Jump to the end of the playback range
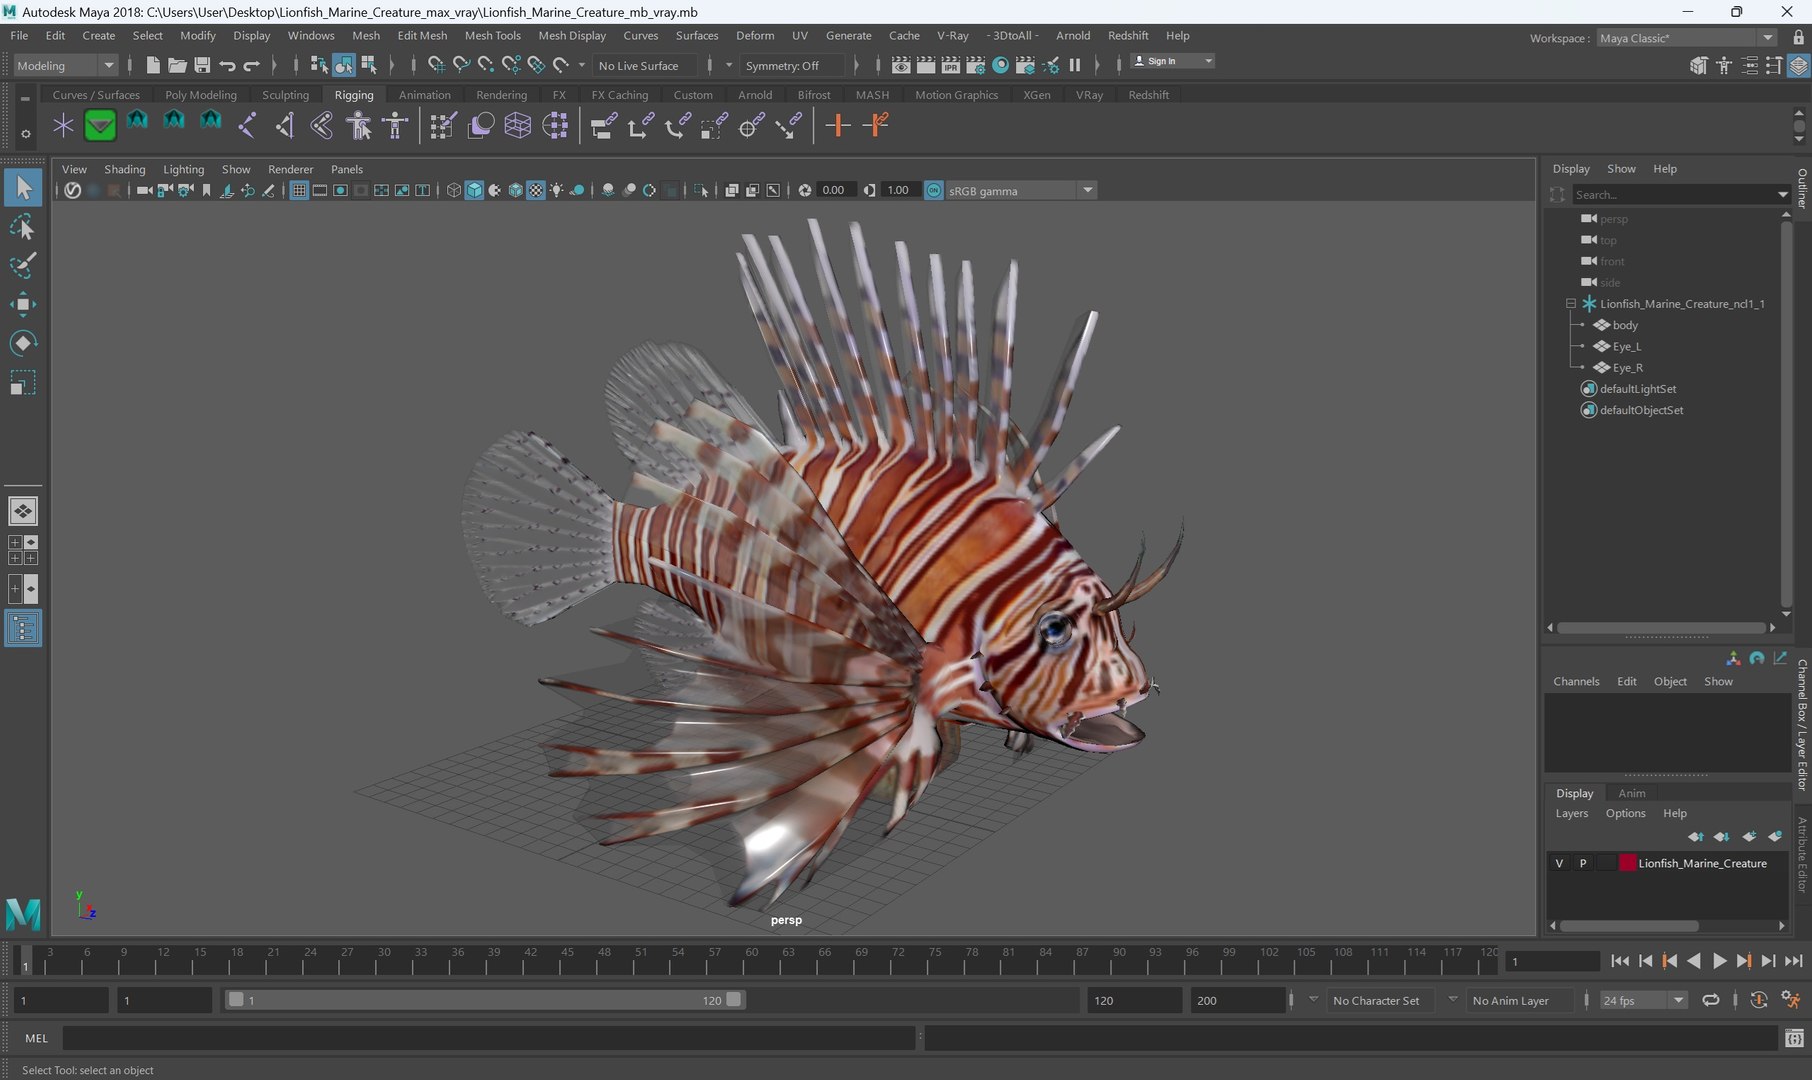Viewport: 1812px width, 1080px height. [x=1794, y=961]
